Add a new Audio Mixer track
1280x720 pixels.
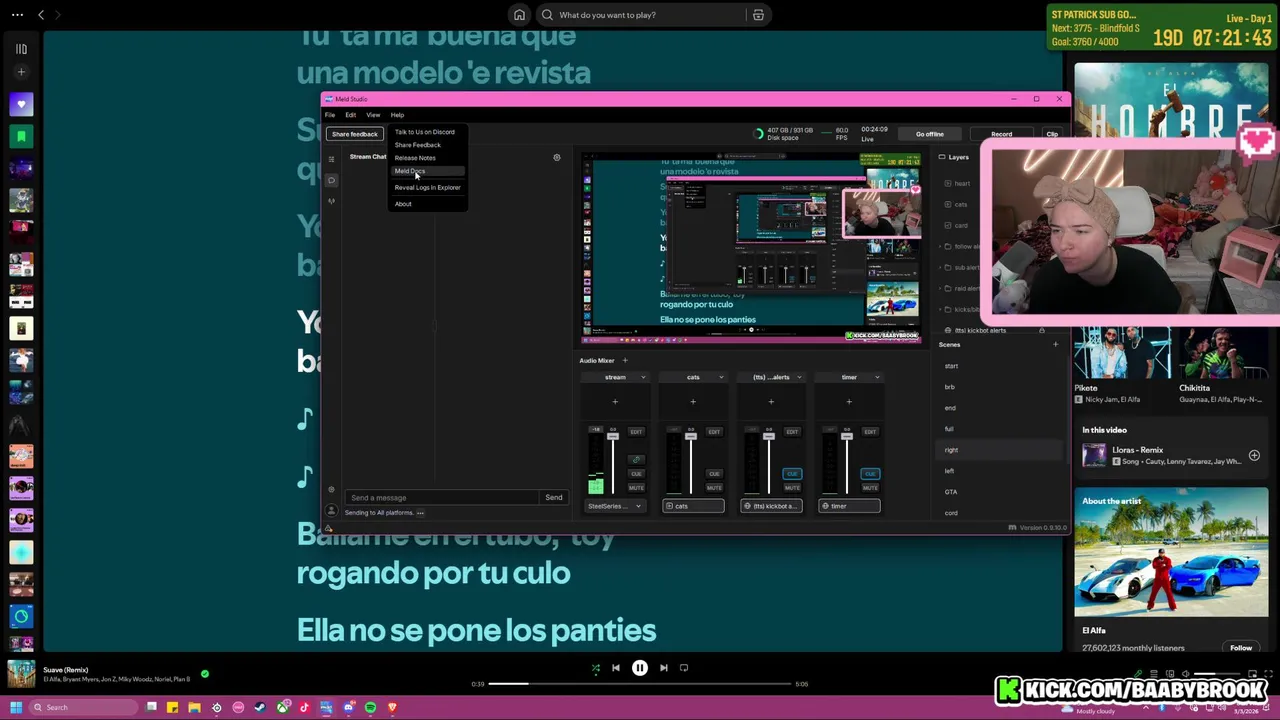625,360
